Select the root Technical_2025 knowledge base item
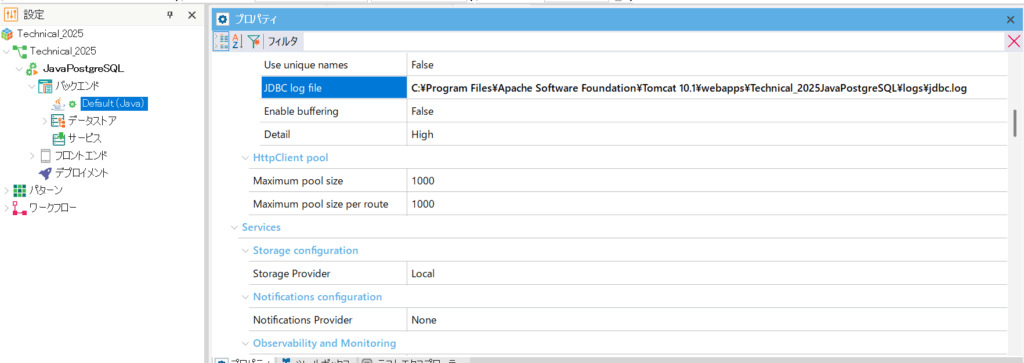Screen dimensions: 1024x363 tap(50, 33)
